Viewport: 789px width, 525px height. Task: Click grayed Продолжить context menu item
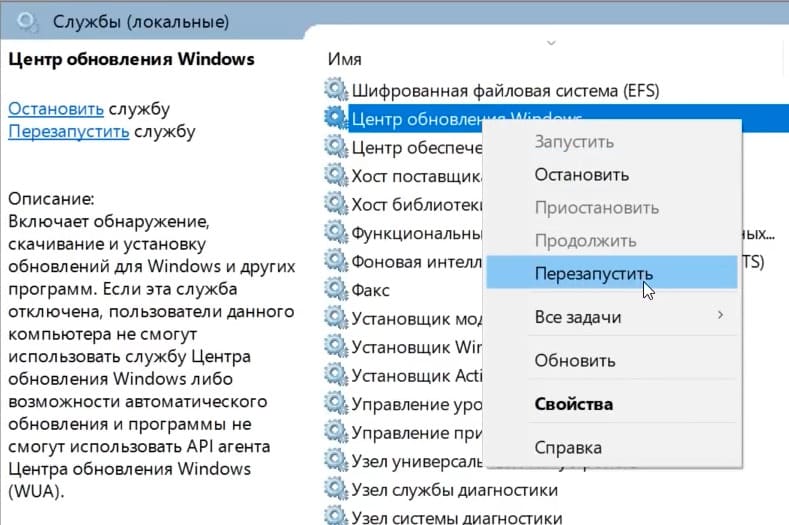(611, 241)
